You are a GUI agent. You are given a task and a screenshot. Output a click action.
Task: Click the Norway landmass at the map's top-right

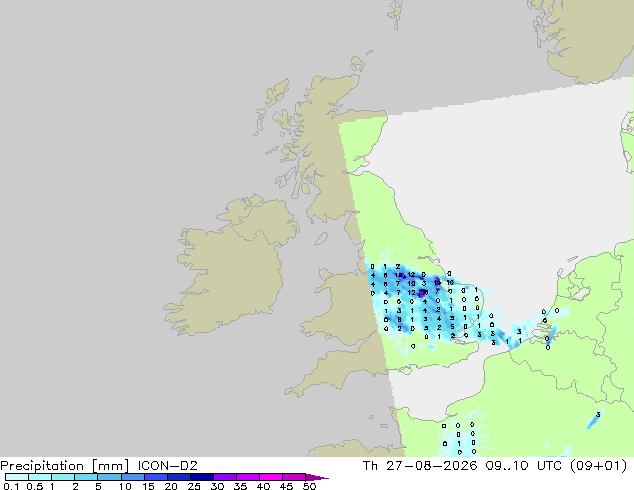coord(588,38)
